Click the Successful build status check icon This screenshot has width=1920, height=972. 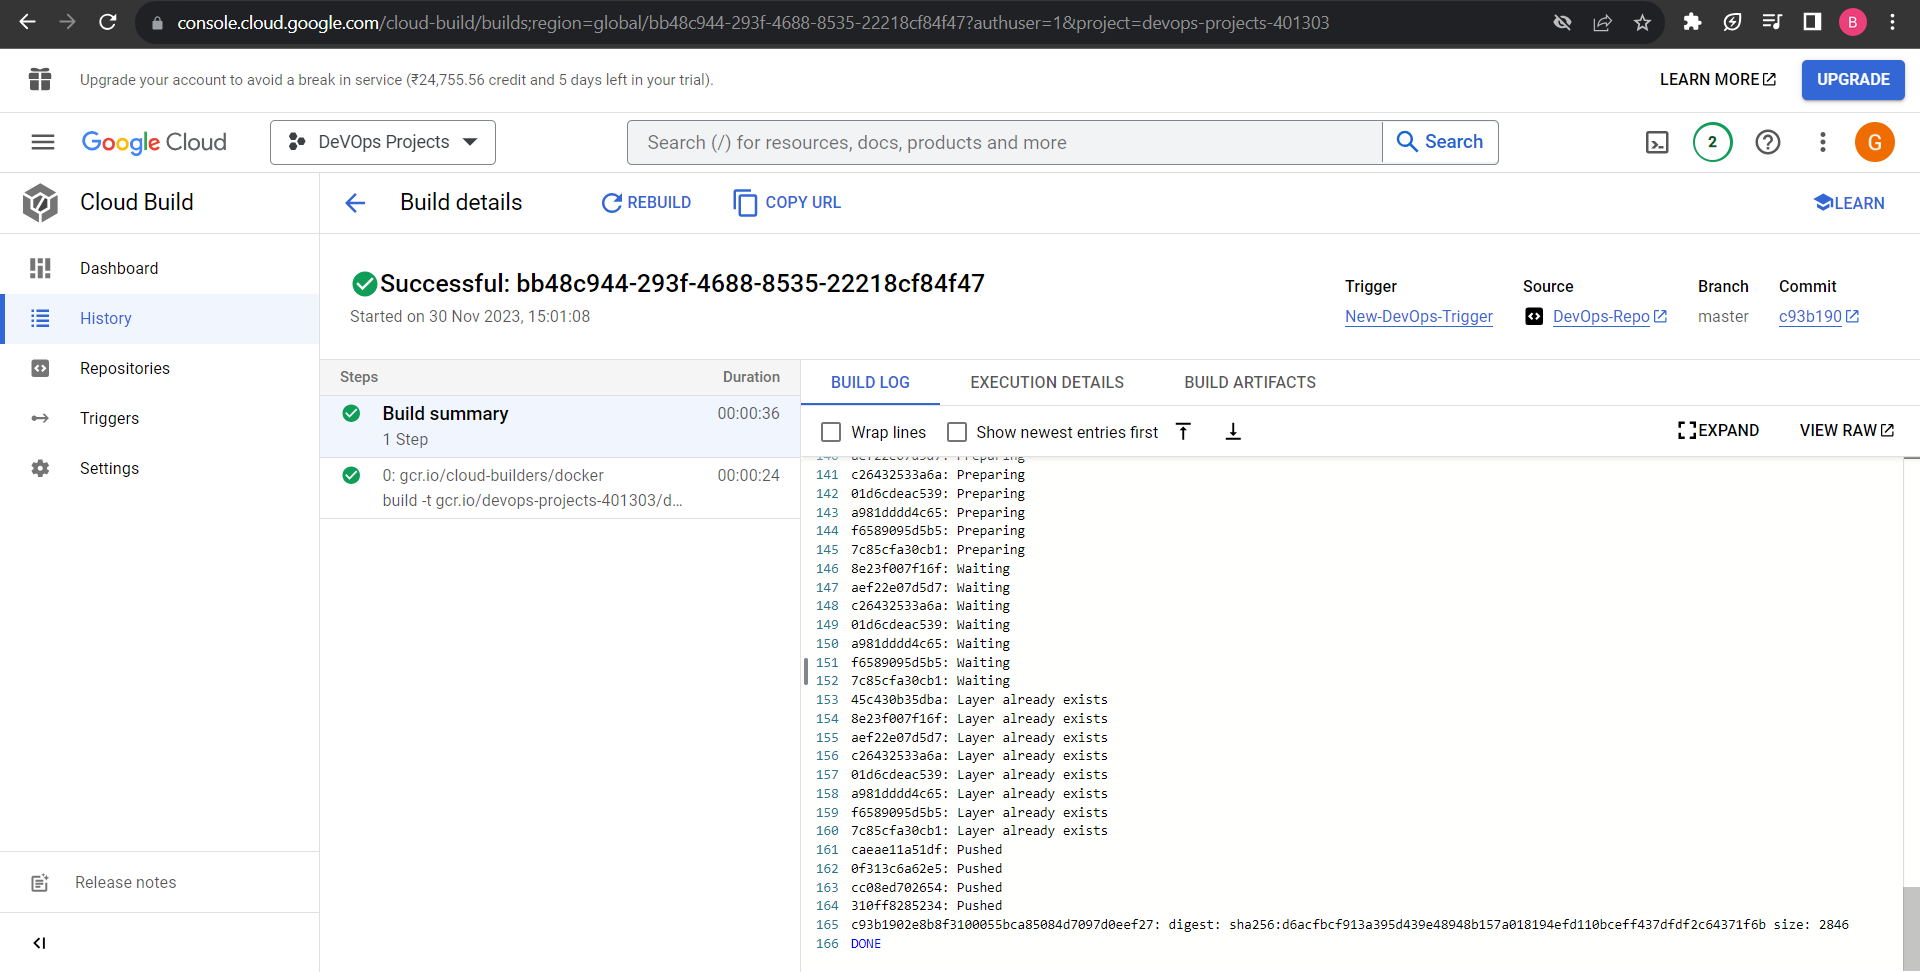(365, 284)
